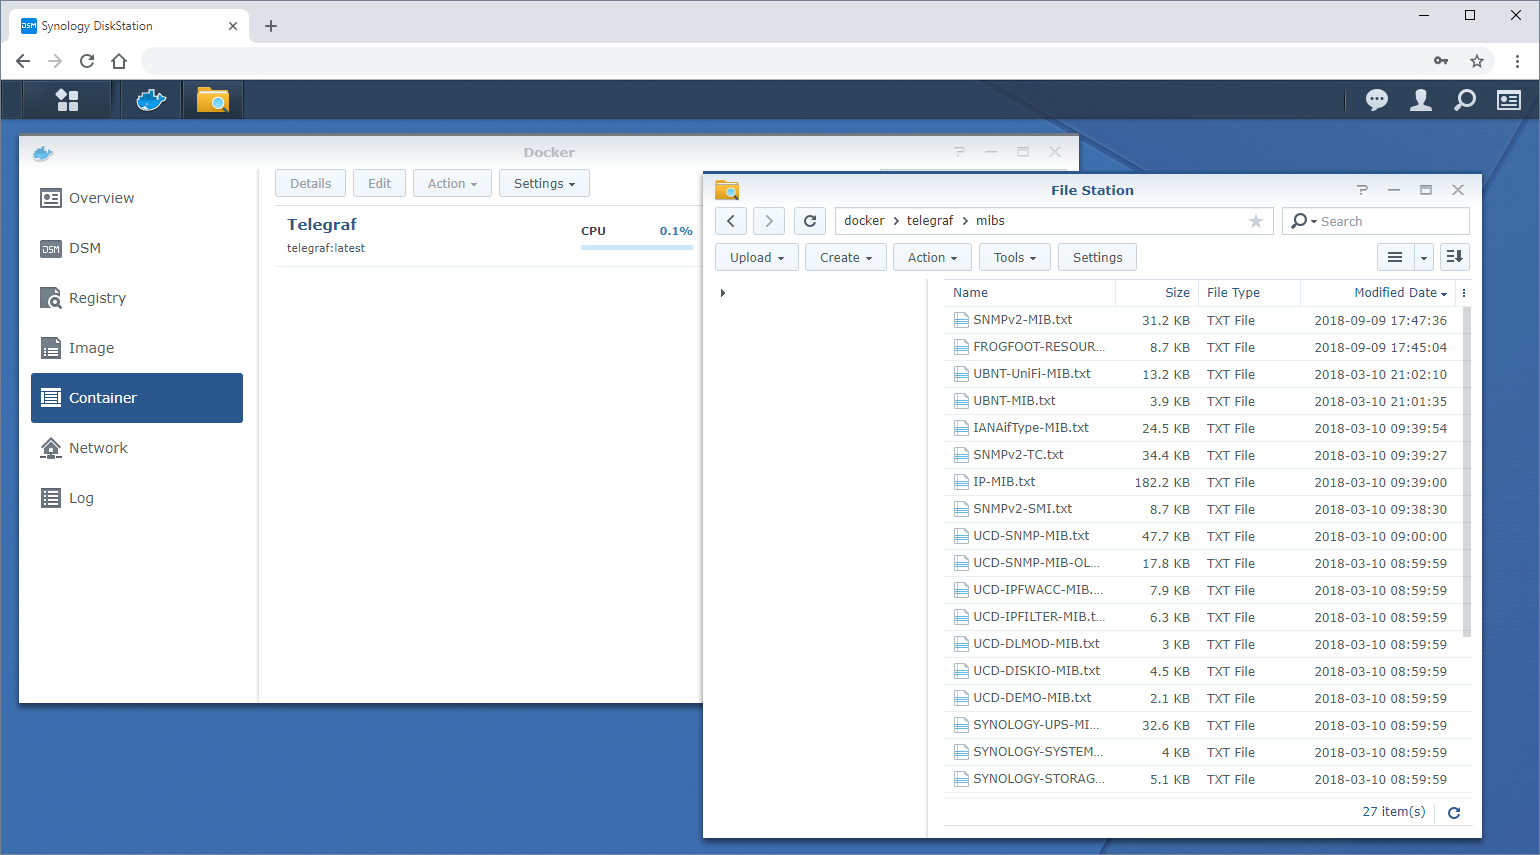Select the Telegraf container row
1540x855 pixels.
click(x=488, y=236)
